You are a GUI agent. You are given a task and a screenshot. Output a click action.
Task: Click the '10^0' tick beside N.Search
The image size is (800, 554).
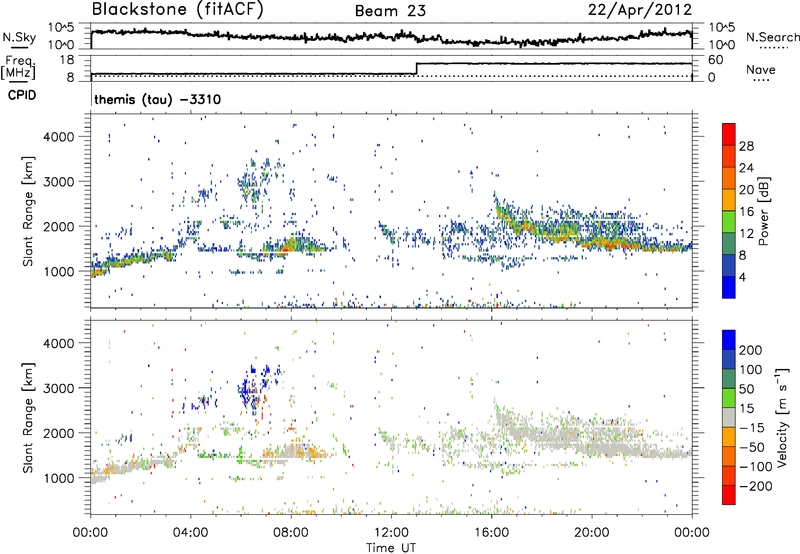(721, 45)
